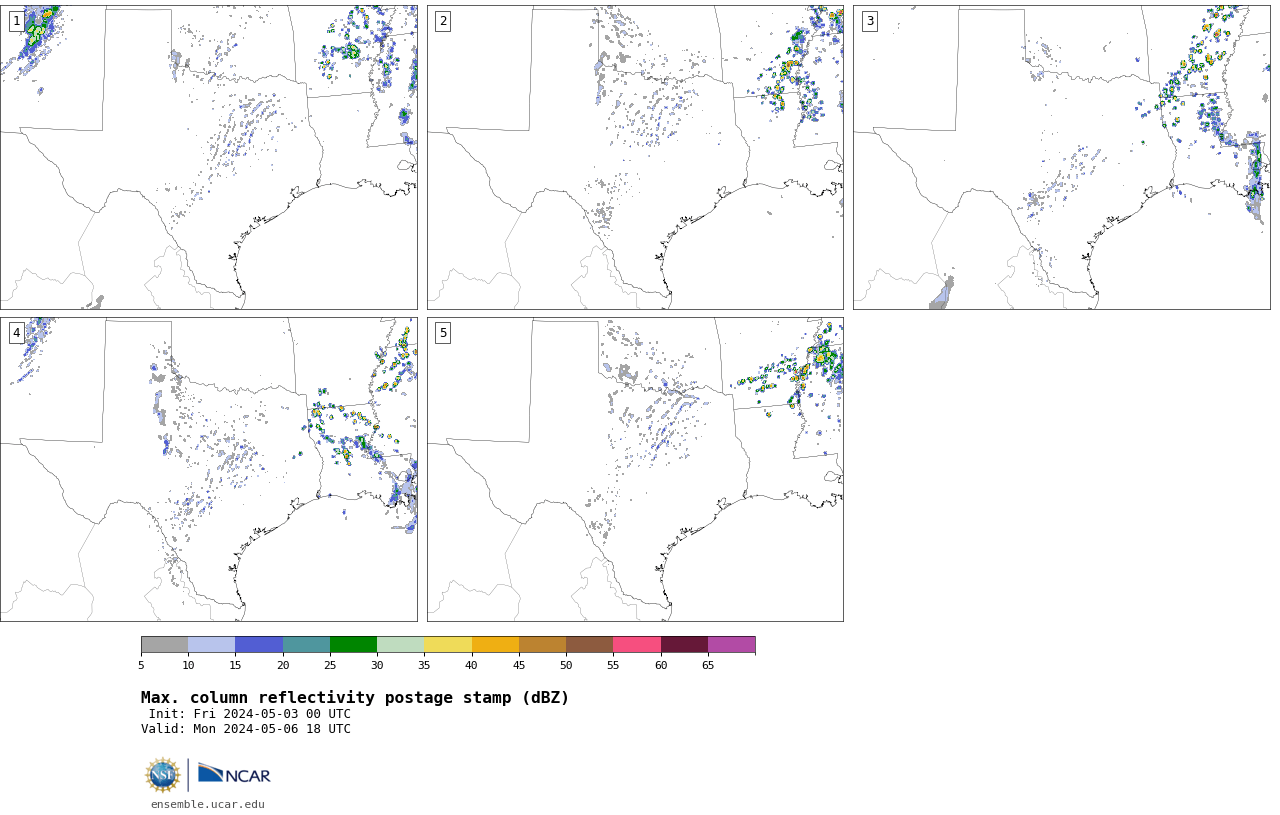Image resolution: width=1280 pixels, height=815 pixels.
Task: Click the teal 20-25 dBZ swatch
Action: click(306, 644)
